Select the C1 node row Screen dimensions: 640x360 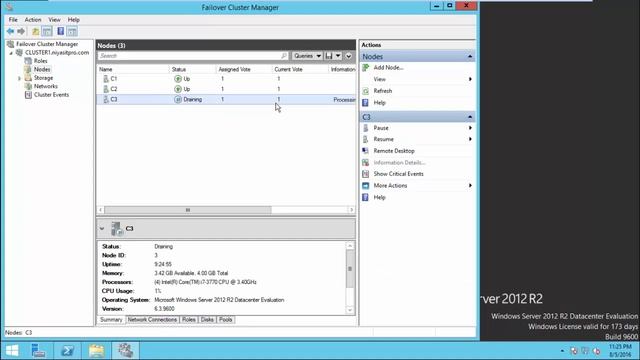click(226, 78)
